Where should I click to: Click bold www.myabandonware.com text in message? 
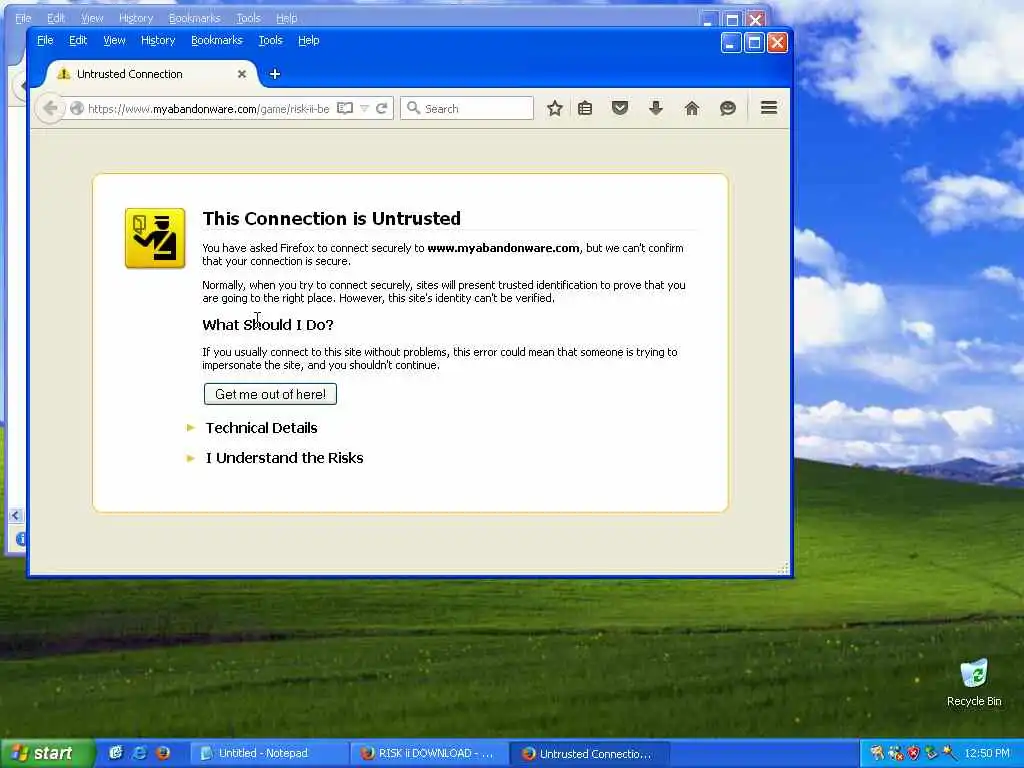pos(503,248)
